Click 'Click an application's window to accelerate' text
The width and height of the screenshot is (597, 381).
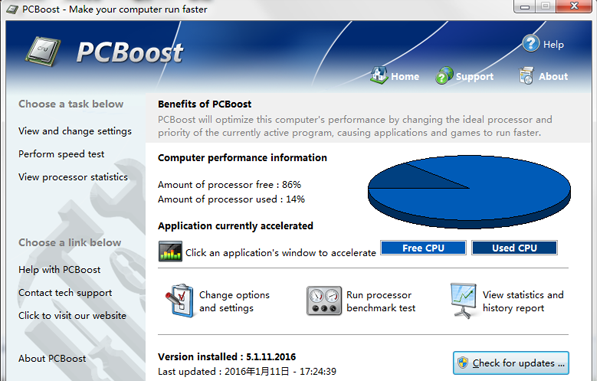coord(281,253)
